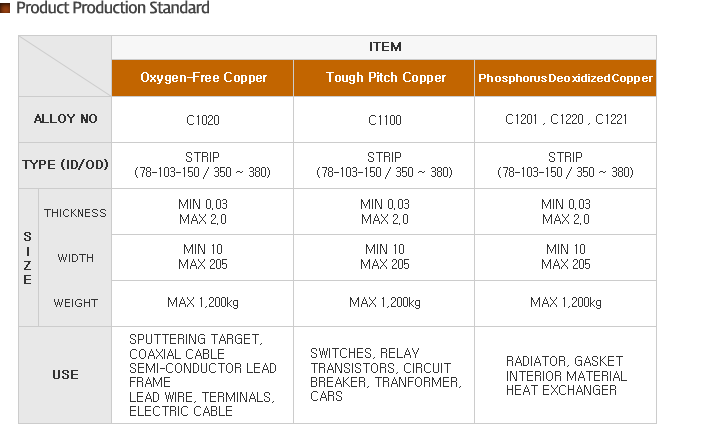Image resolution: width=715 pixels, height=425 pixels.
Task: Click the WEIGHT row label
Action: 75,303
